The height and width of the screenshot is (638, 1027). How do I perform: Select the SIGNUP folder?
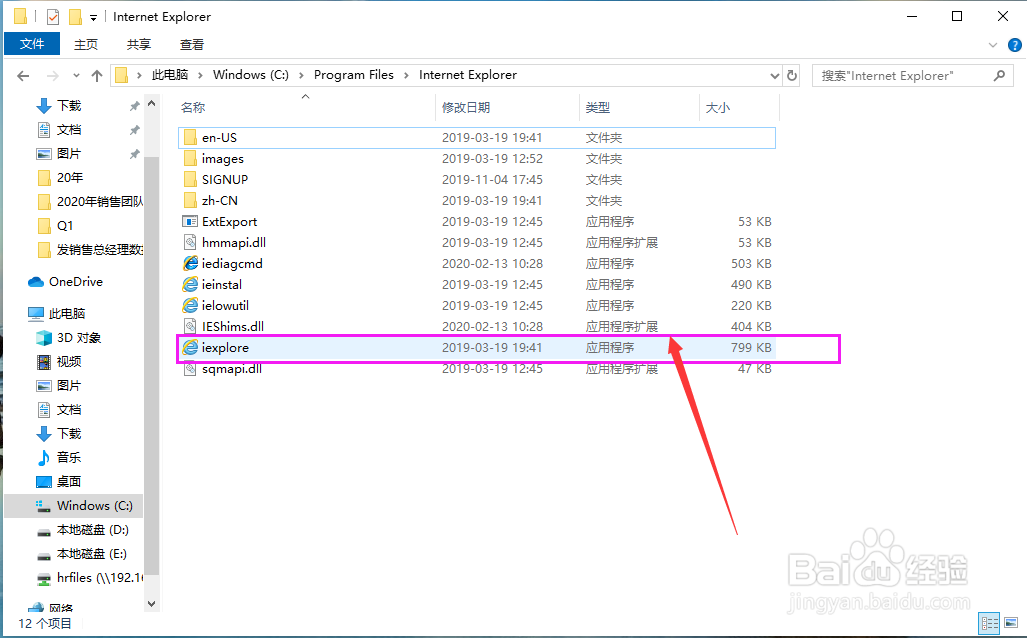coord(477,179)
